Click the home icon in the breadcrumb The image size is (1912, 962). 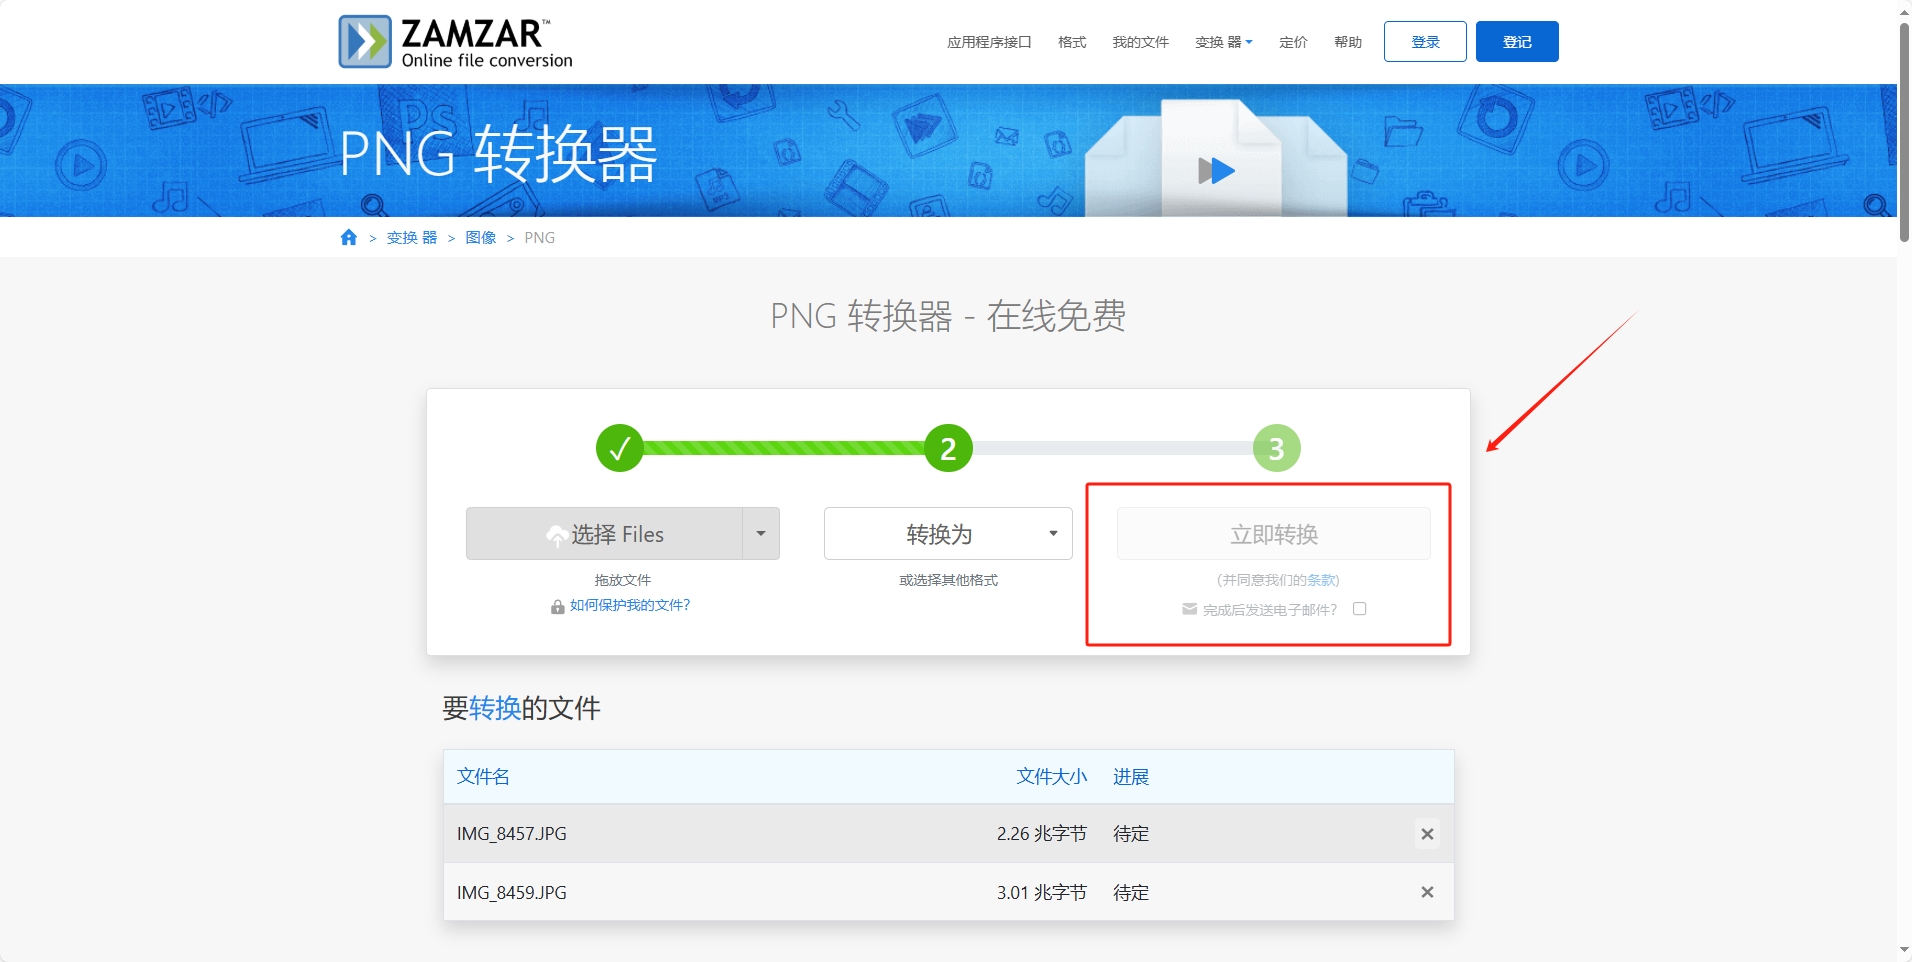tap(348, 237)
